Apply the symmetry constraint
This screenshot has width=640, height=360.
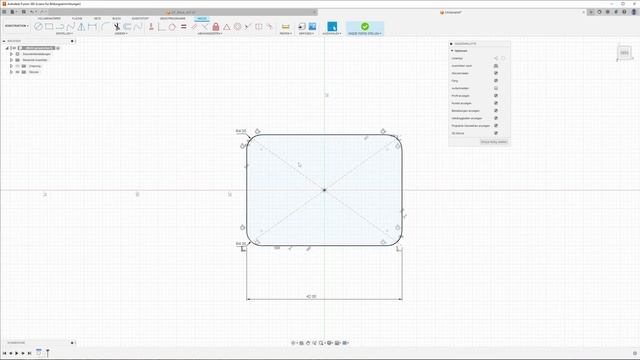click(x=259, y=27)
